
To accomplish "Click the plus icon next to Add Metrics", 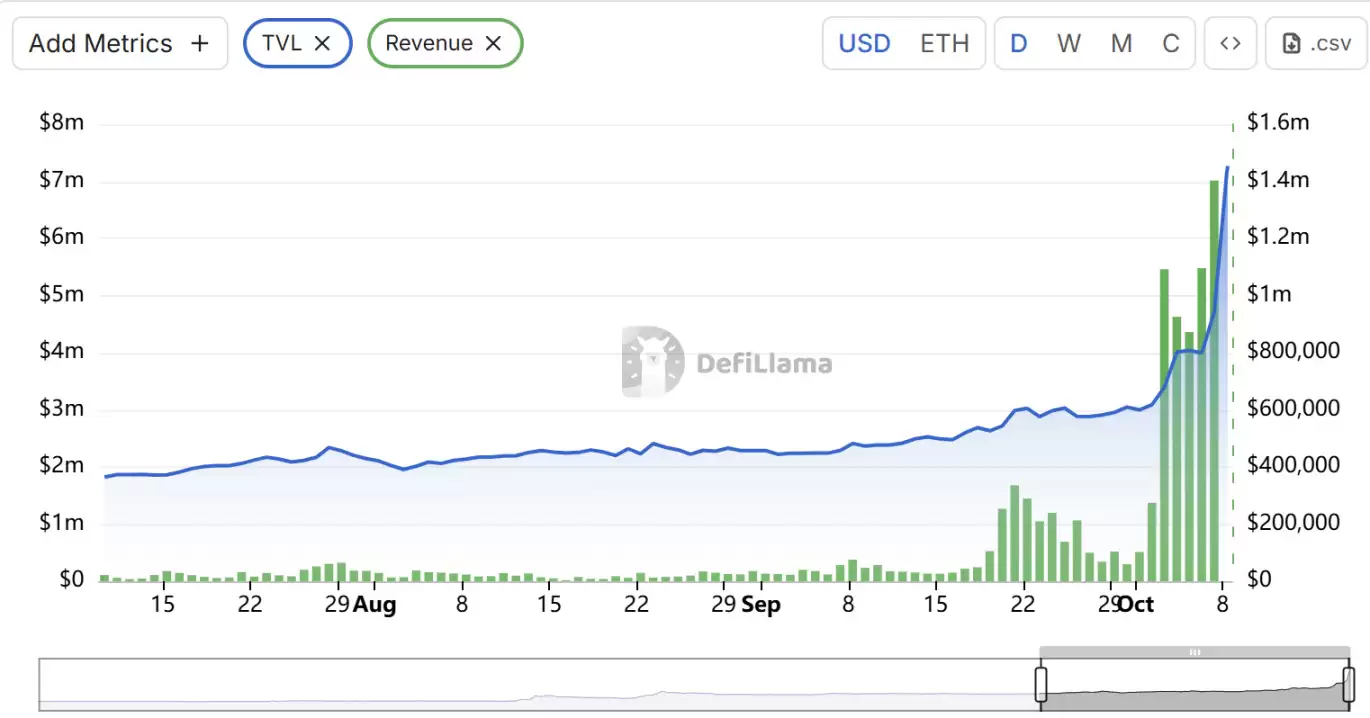I will coord(199,43).
